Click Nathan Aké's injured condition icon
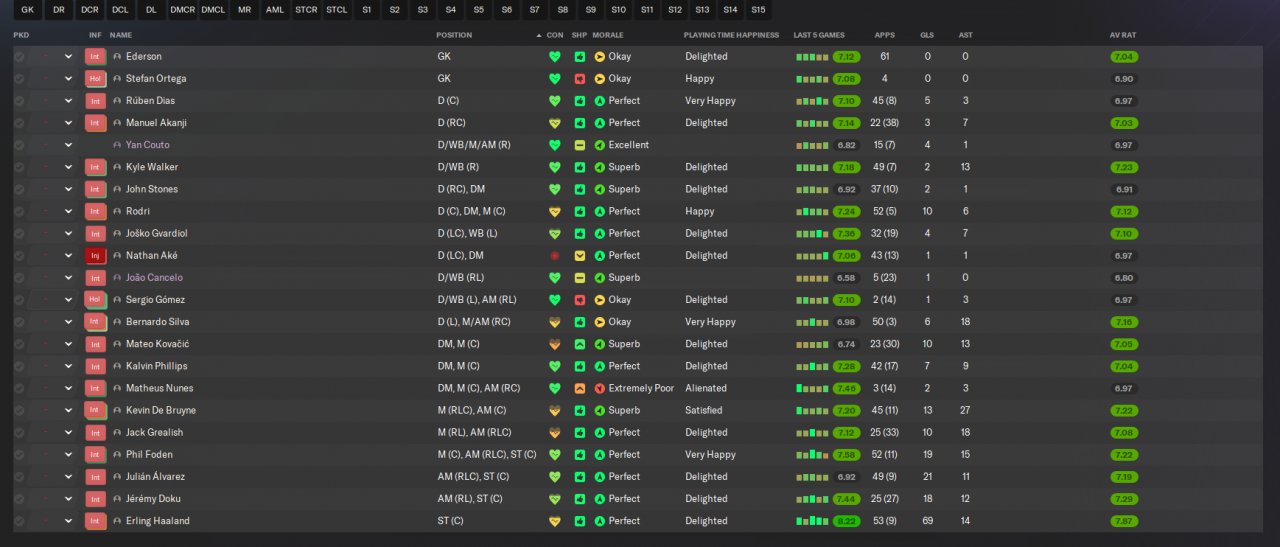 pyautogui.click(x=555, y=256)
